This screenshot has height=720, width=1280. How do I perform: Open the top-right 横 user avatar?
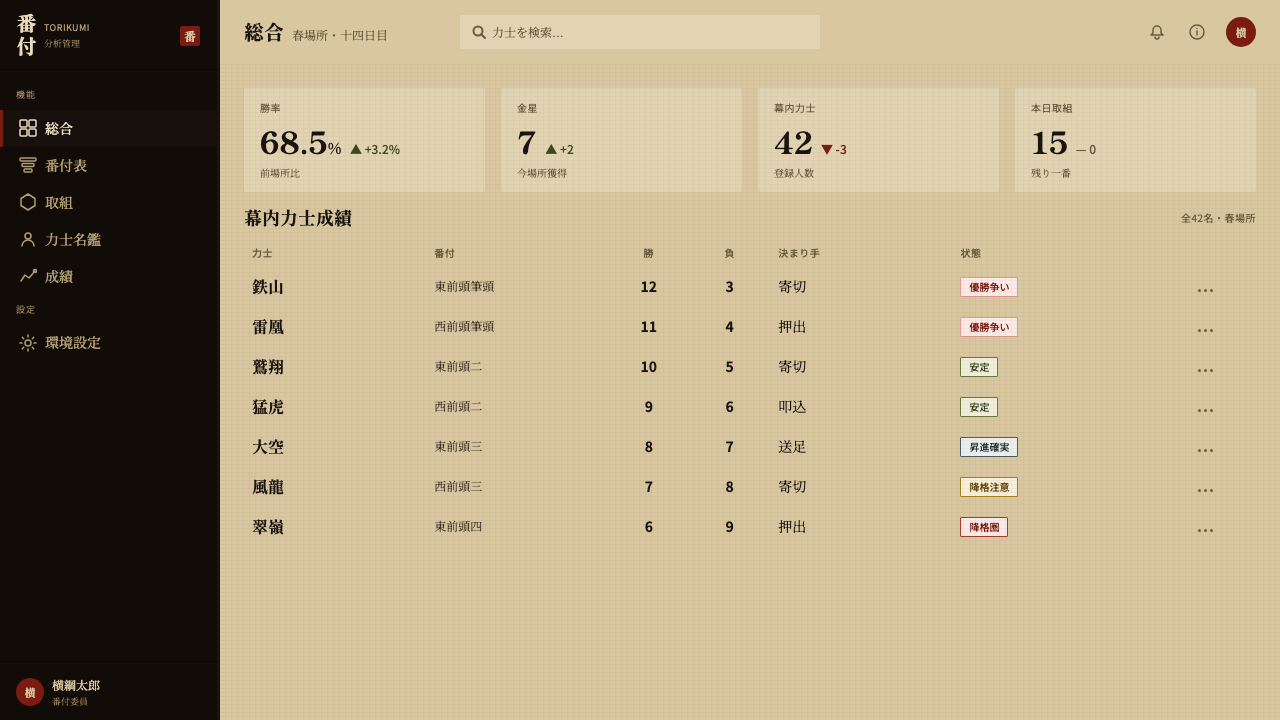pos(1241,32)
